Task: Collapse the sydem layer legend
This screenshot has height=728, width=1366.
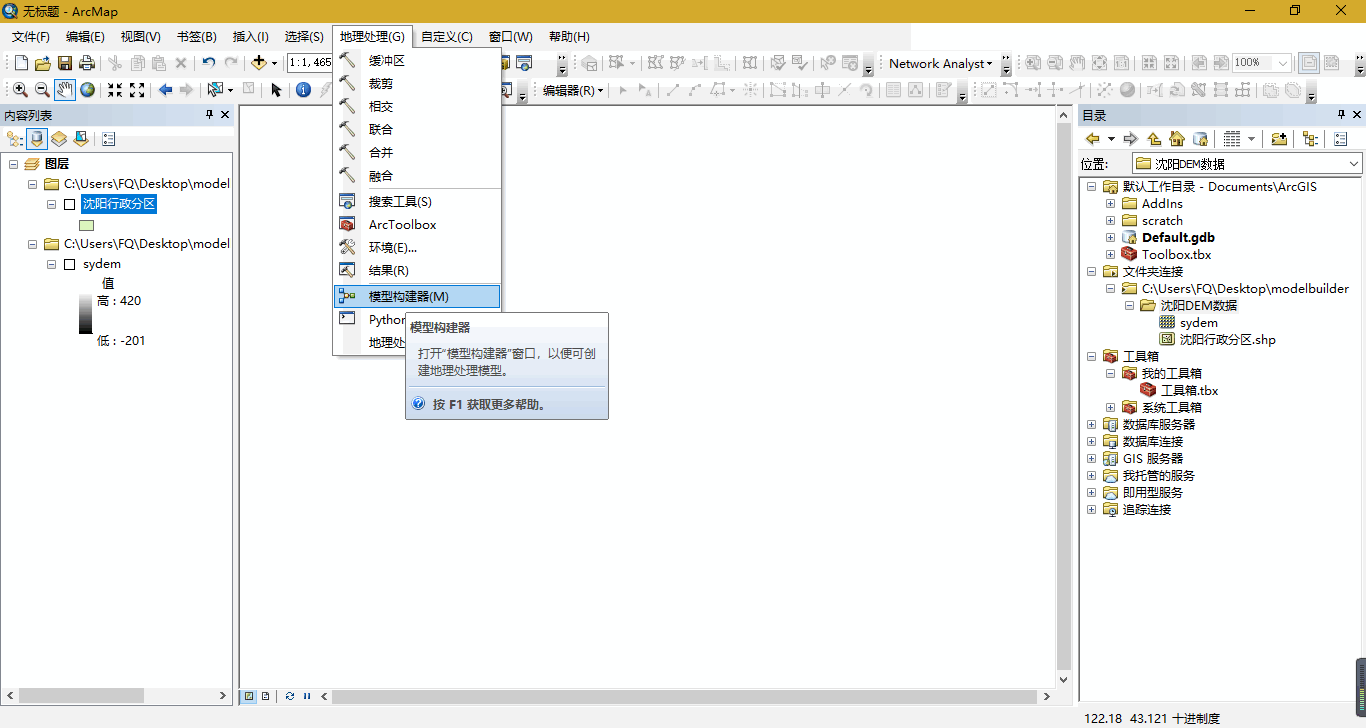Action: [x=52, y=264]
